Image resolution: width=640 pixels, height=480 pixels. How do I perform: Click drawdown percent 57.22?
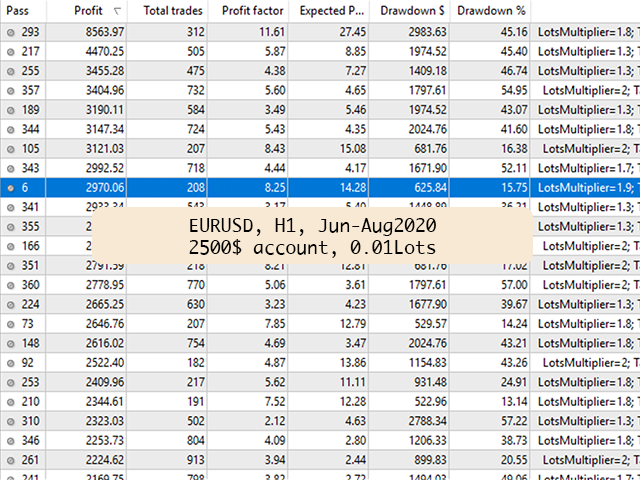tap(514, 421)
